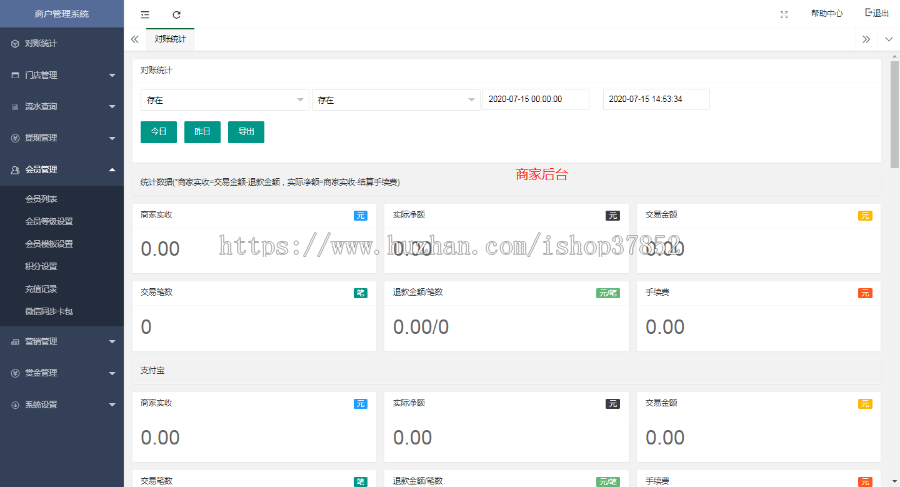Open the leftmost filter dropdown

[x=224, y=100]
